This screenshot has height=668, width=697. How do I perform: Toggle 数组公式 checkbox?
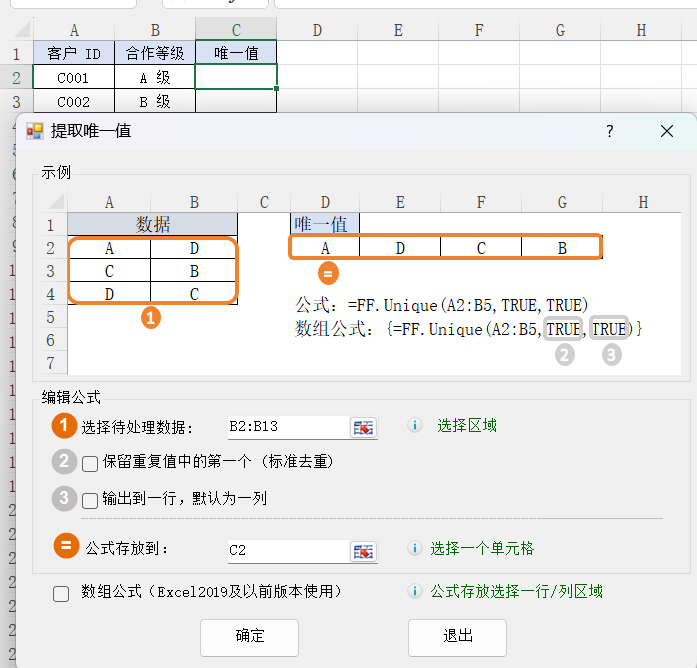pos(61,593)
